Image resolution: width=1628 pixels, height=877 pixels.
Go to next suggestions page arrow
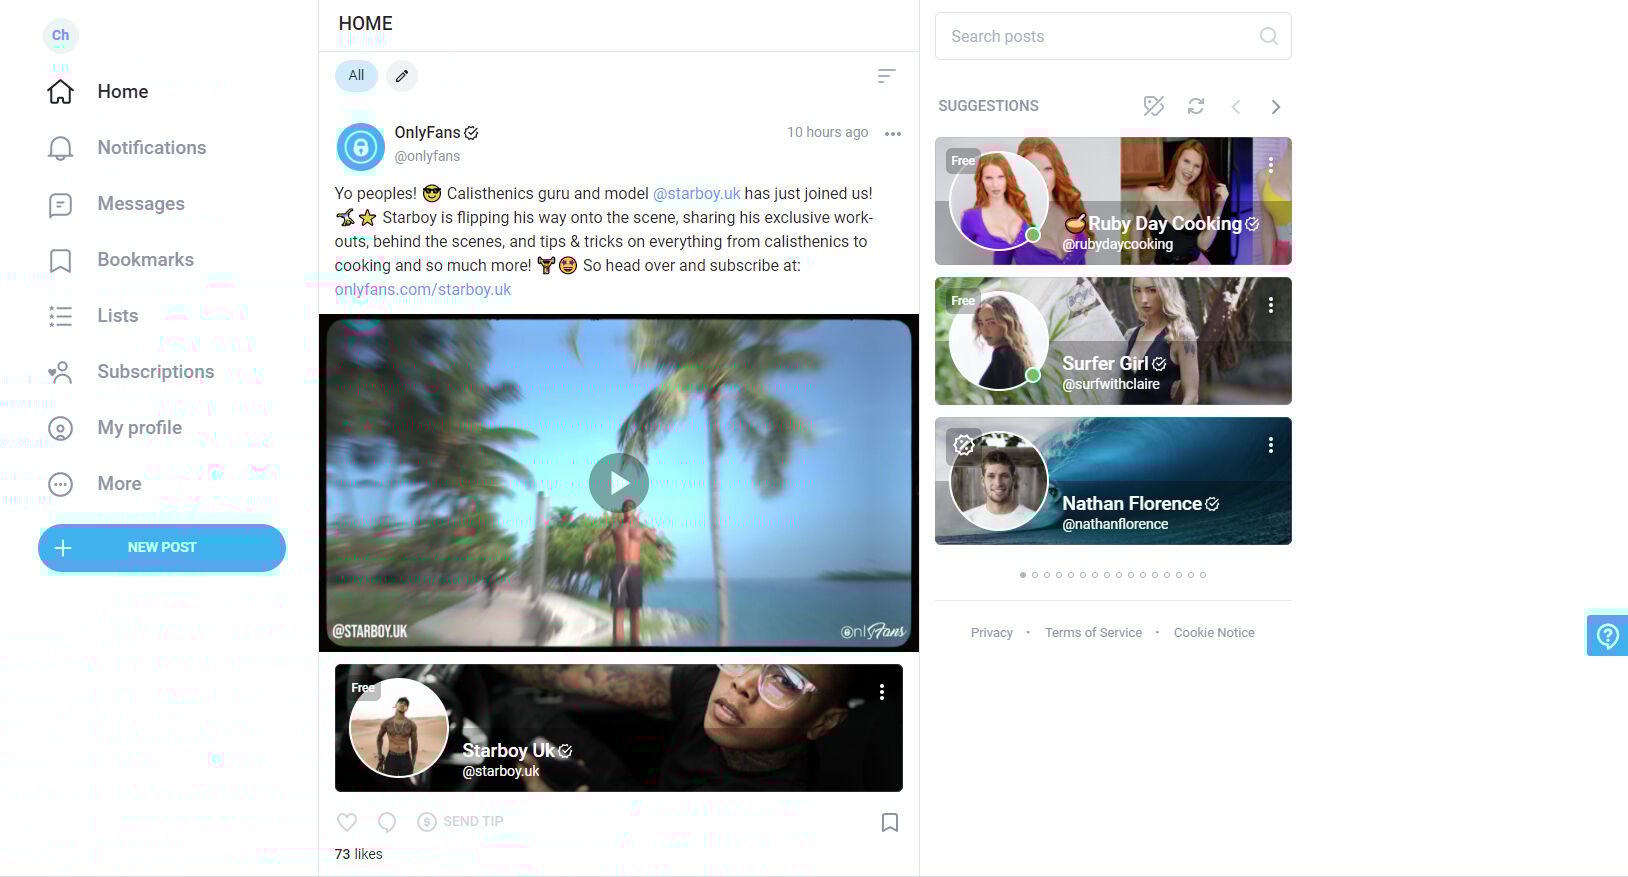(x=1275, y=107)
